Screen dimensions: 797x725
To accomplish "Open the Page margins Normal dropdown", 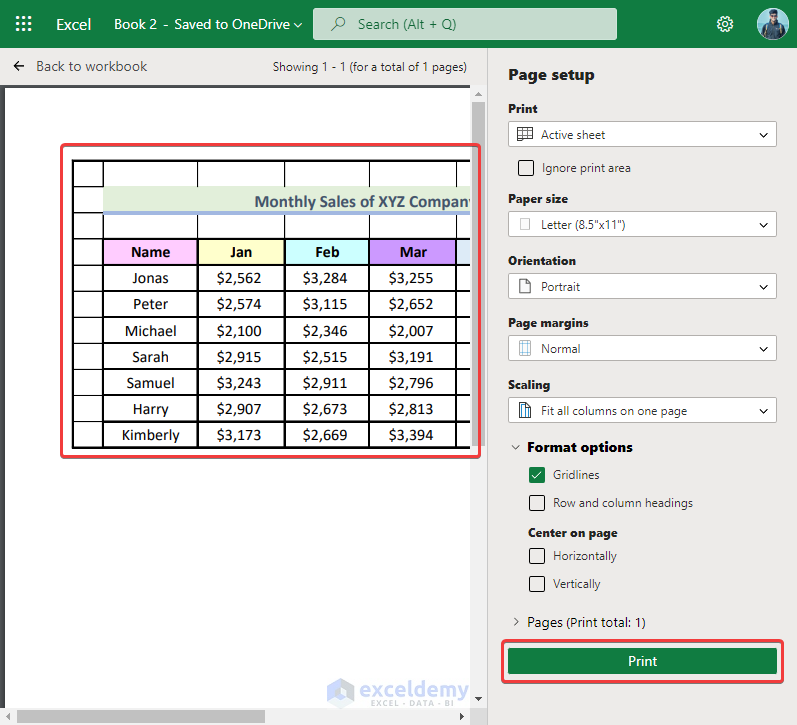I will click(642, 348).
